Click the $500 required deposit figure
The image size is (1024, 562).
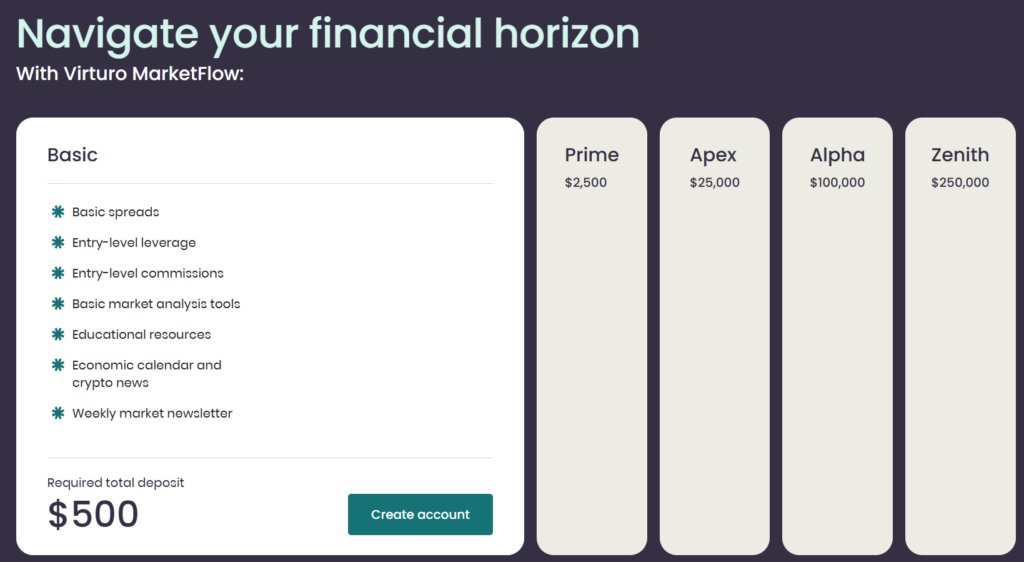94,514
